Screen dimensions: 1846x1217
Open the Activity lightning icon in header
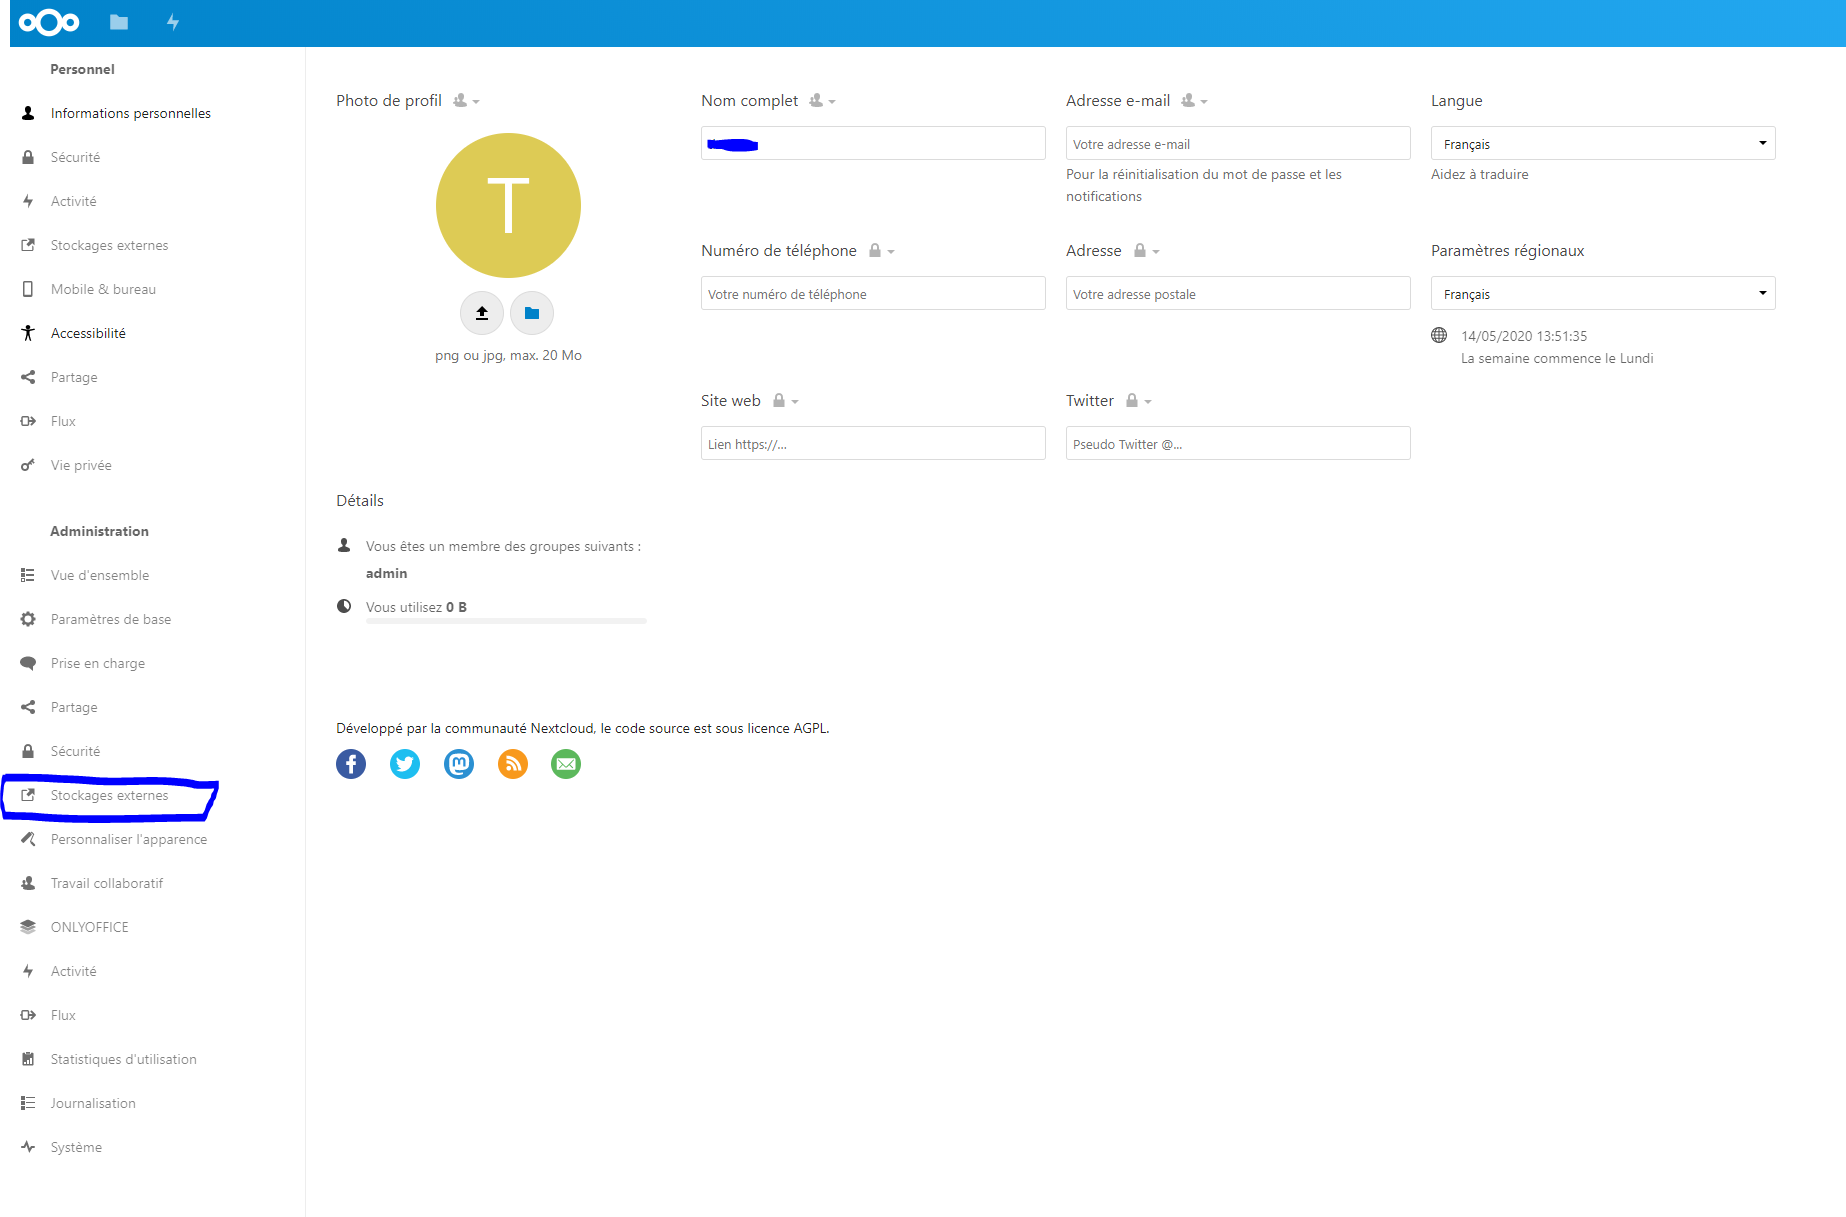(x=173, y=22)
